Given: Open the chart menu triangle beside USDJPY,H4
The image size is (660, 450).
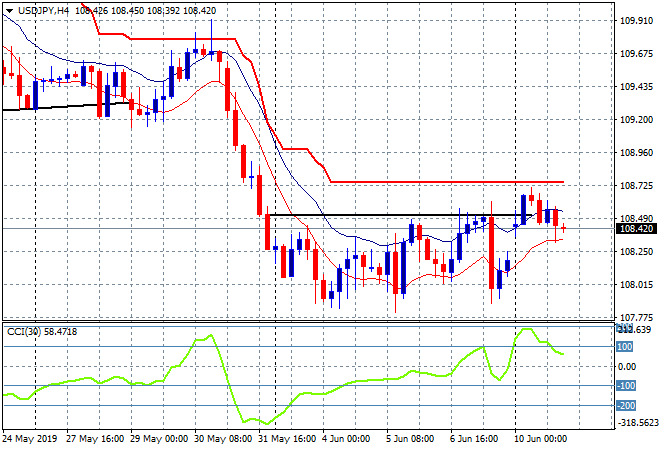Looking at the screenshot, I should pos(9,11).
